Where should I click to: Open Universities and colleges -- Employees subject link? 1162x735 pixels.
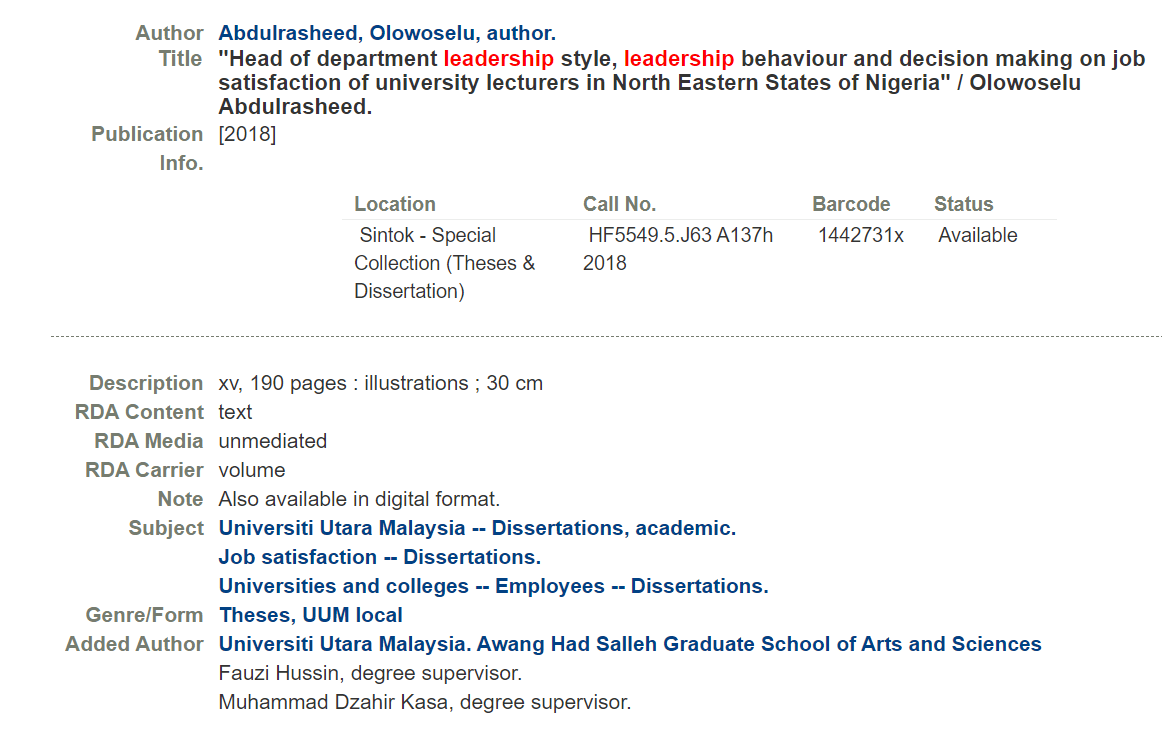(493, 586)
